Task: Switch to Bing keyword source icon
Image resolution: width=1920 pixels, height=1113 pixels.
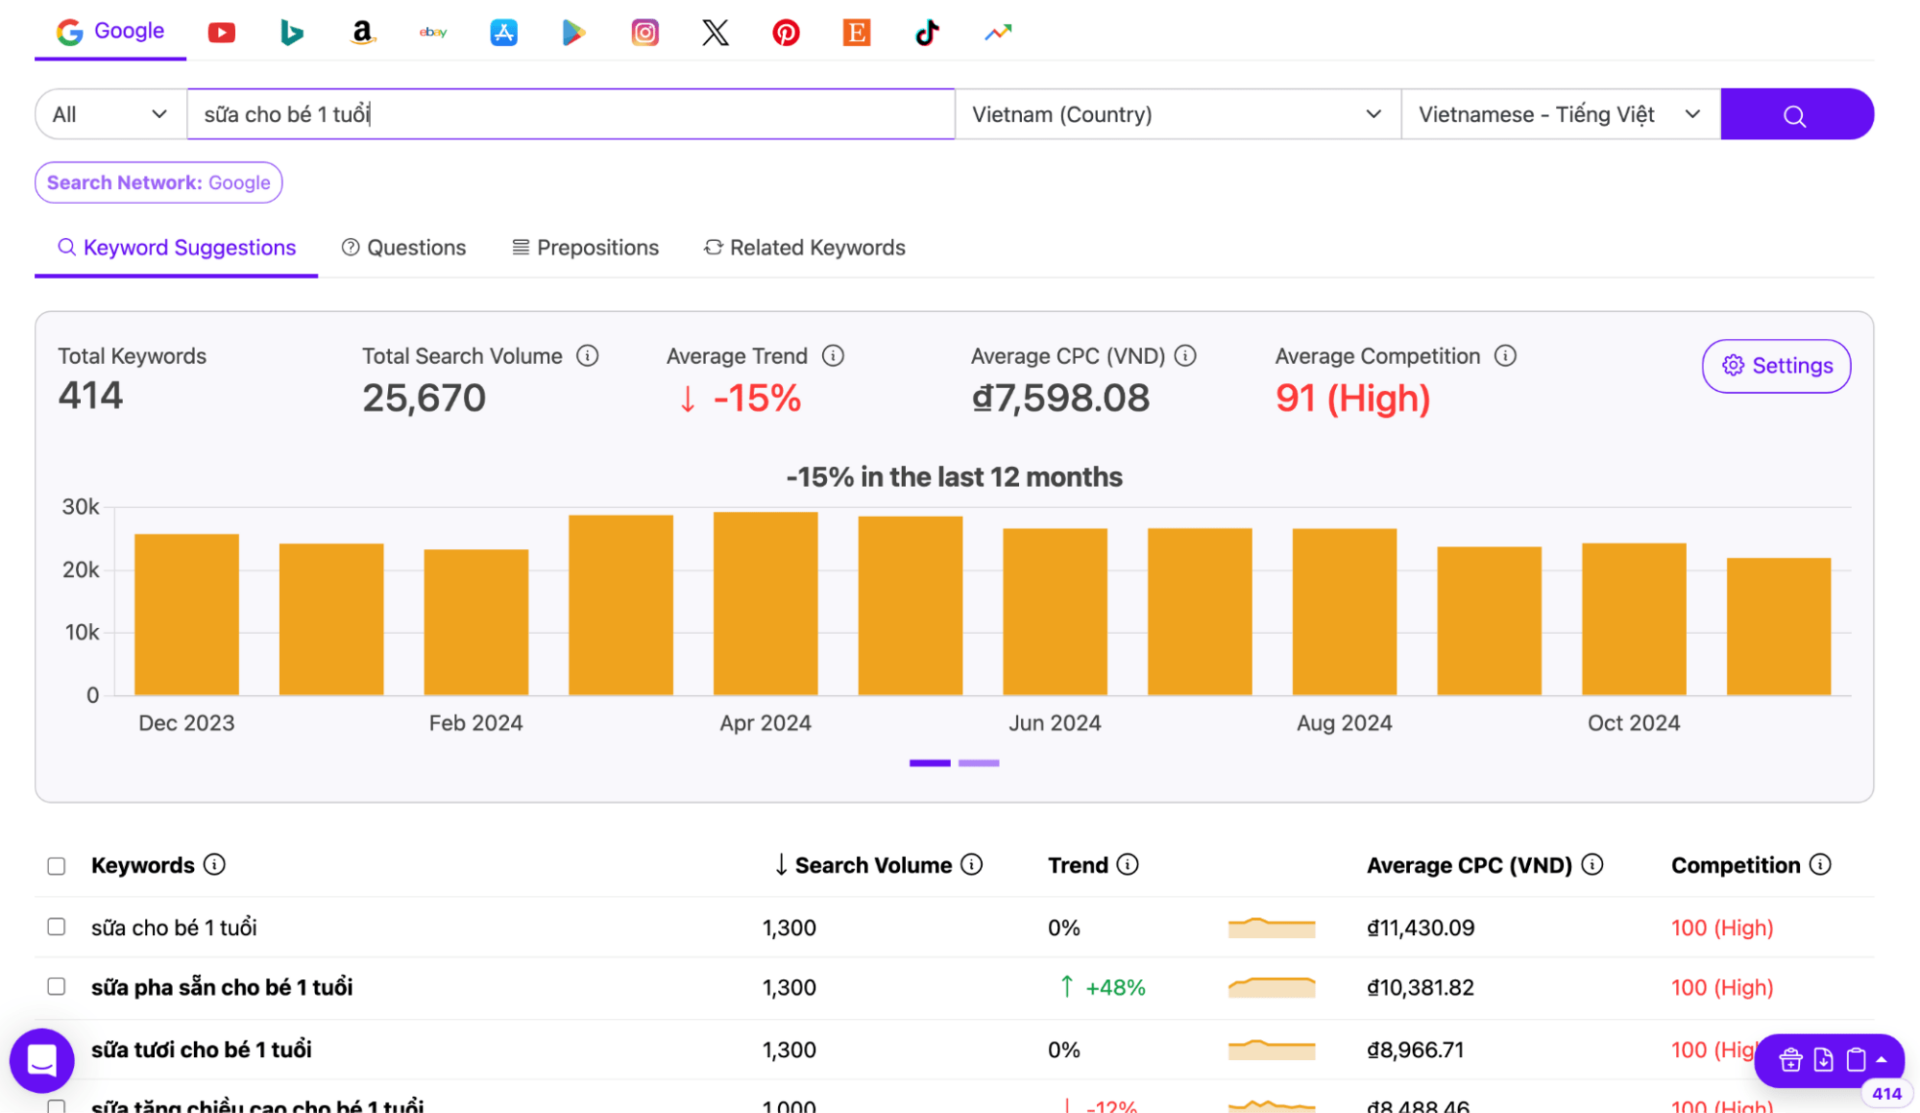Action: click(291, 33)
